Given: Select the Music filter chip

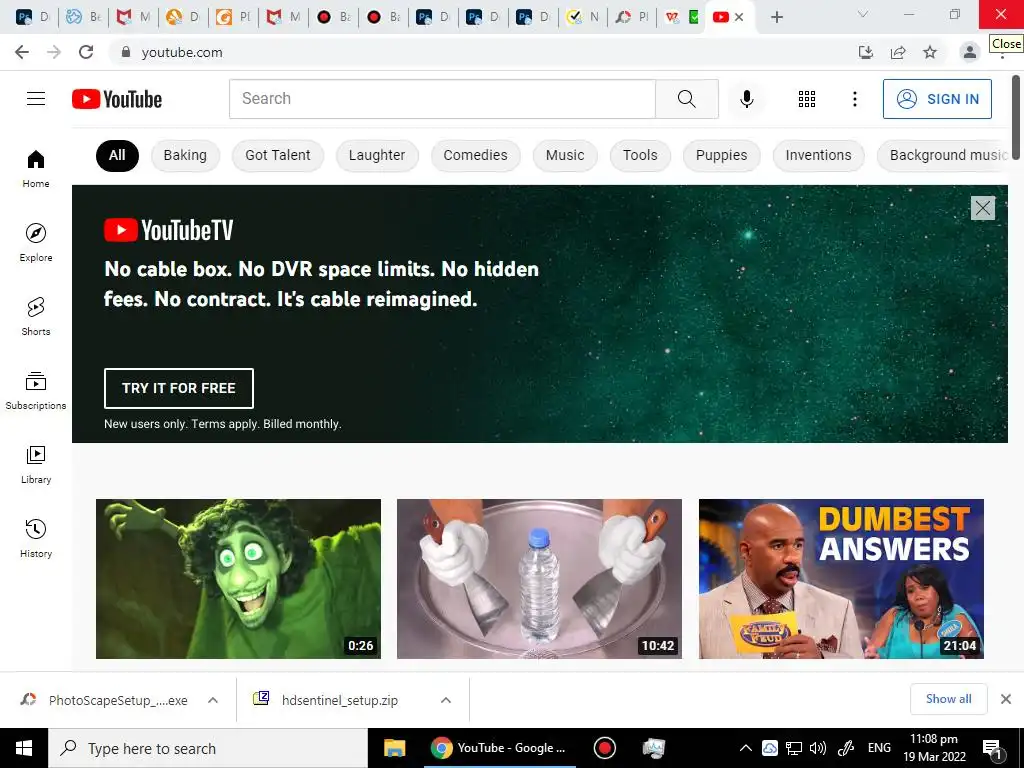Looking at the screenshot, I should tap(565, 155).
